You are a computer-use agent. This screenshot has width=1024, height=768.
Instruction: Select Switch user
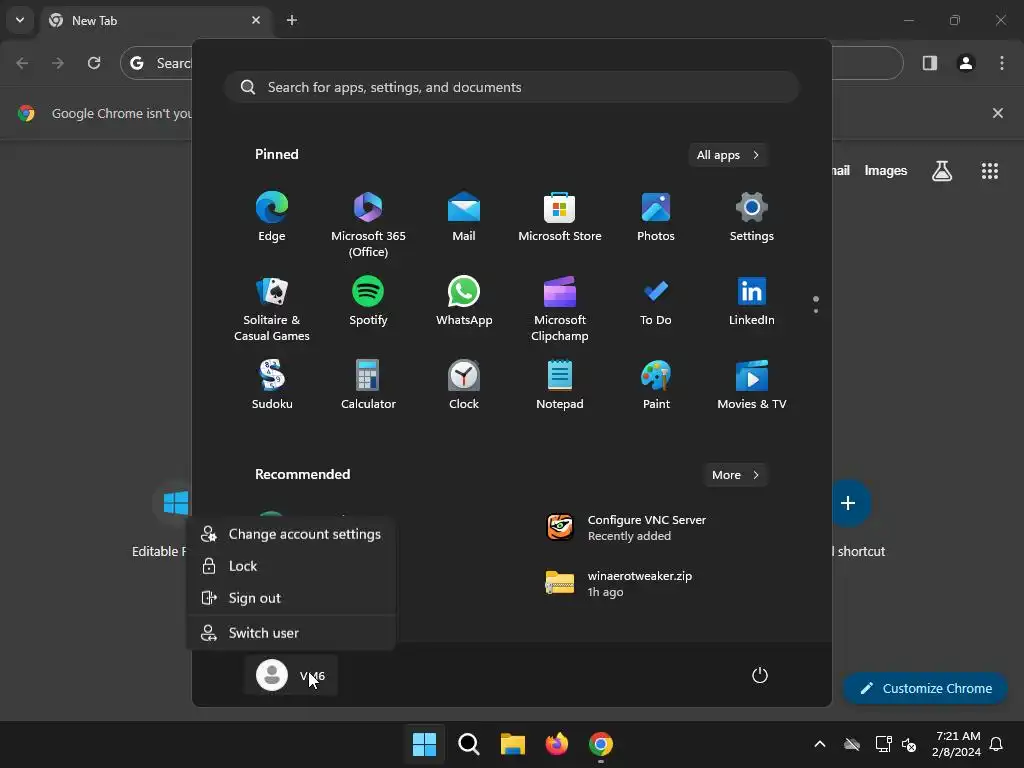pyautogui.click(x=291, y=633)
